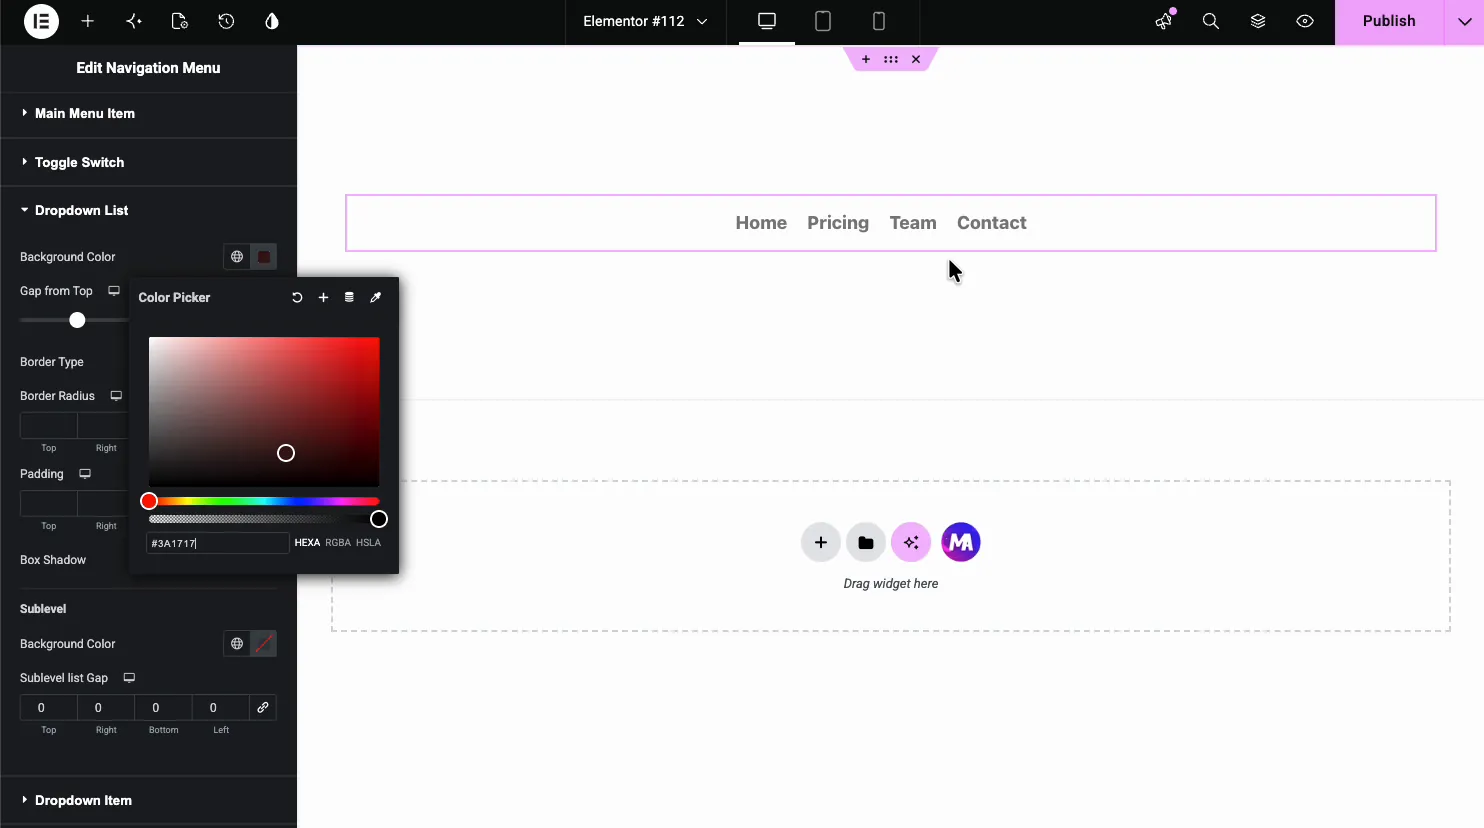The height and width of the screenshot is (828, 1484).
Task: Select HEXA color format
Action: [x=307, y=543]
